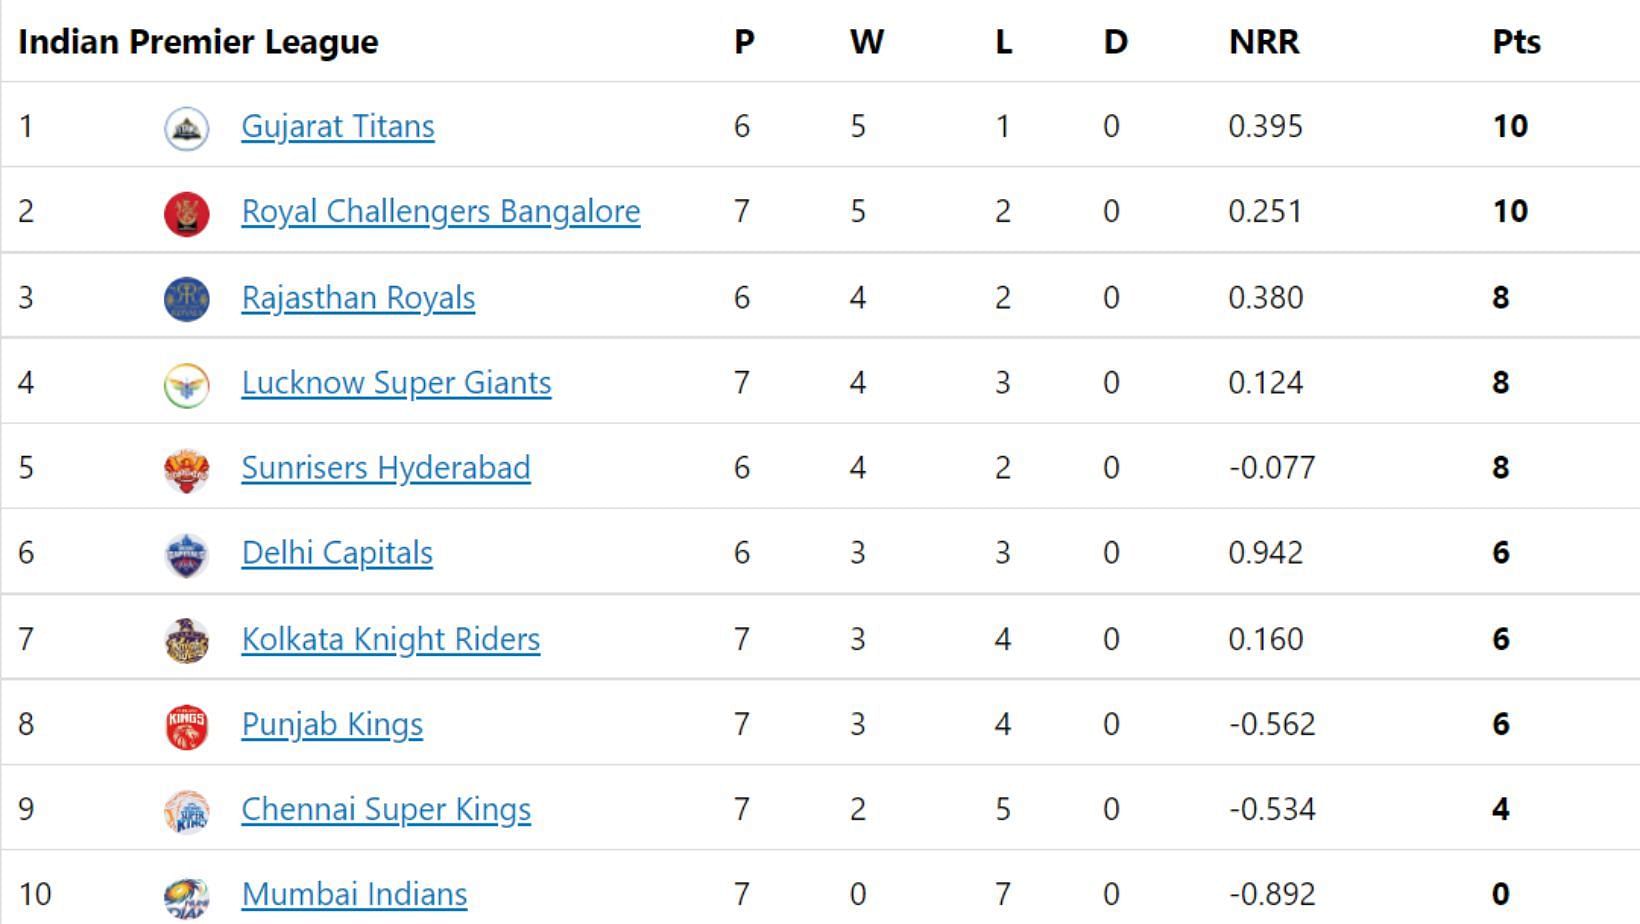
Task: Click the Gujarat Titans team logo
Action: coord(187,129)
